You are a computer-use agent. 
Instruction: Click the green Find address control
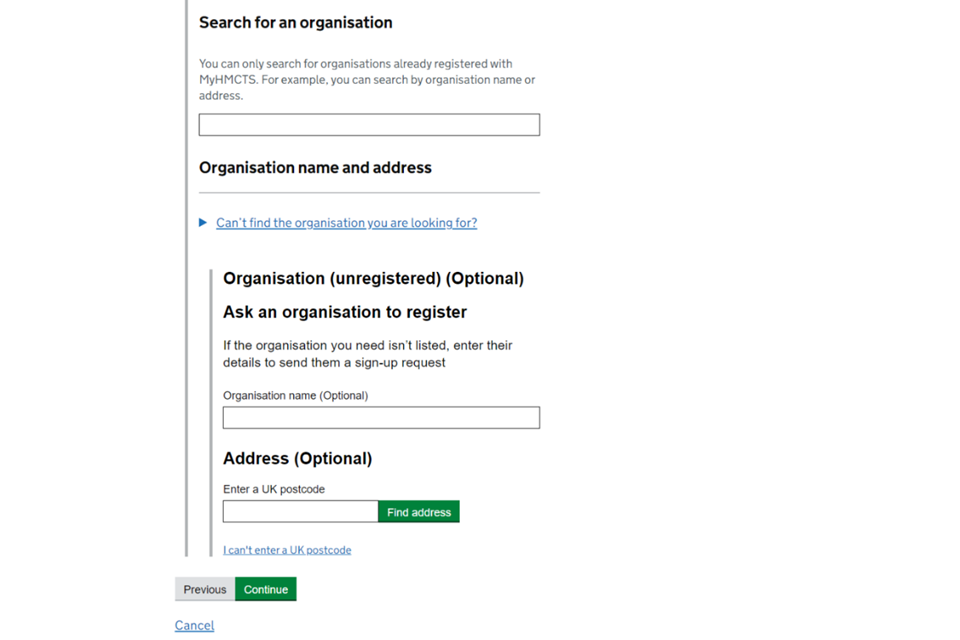point(419,511)
